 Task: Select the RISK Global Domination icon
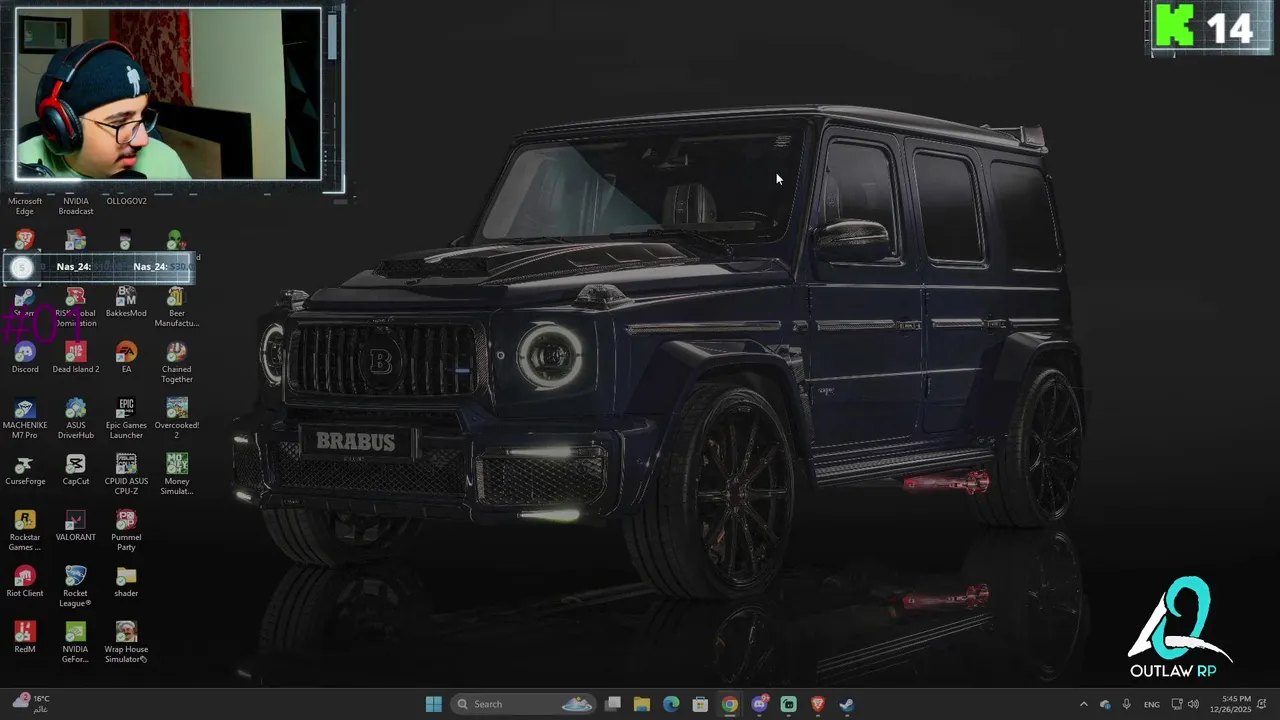pos(75,307)
